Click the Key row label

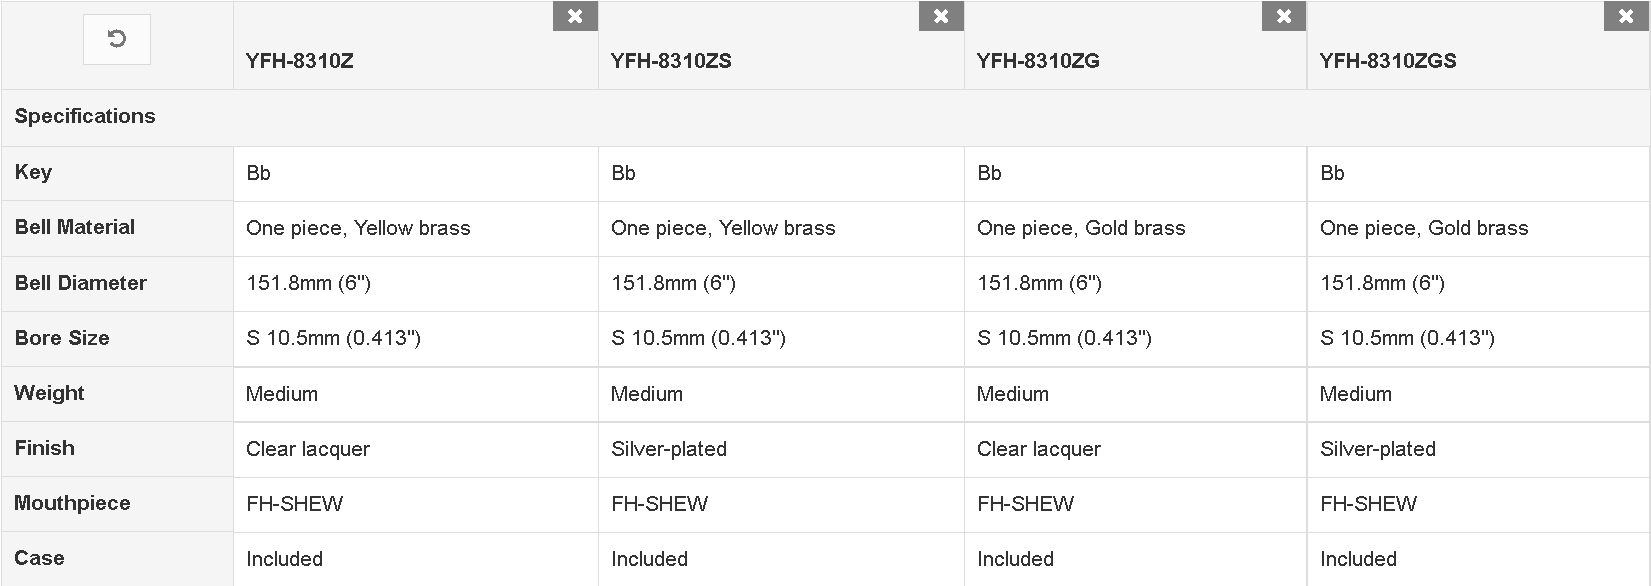(33, 172)
